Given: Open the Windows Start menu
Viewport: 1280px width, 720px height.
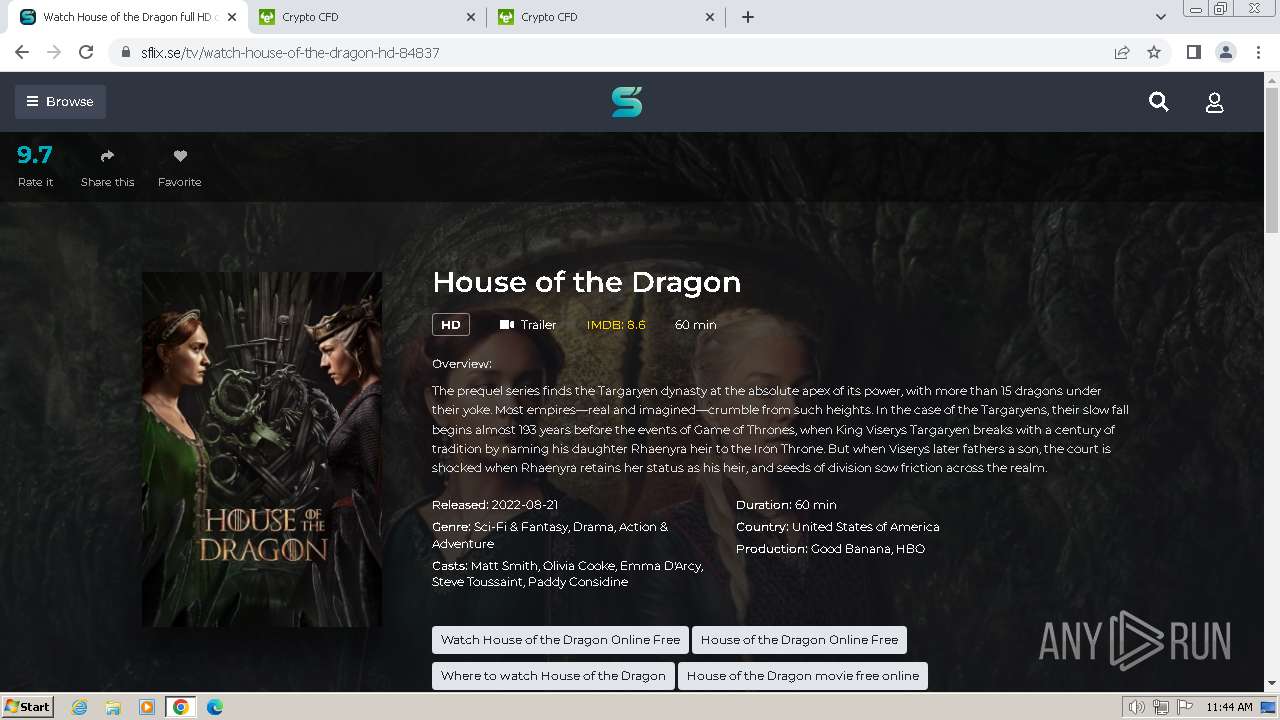Looking at the screenshot, I should click(x=28, y=706).
